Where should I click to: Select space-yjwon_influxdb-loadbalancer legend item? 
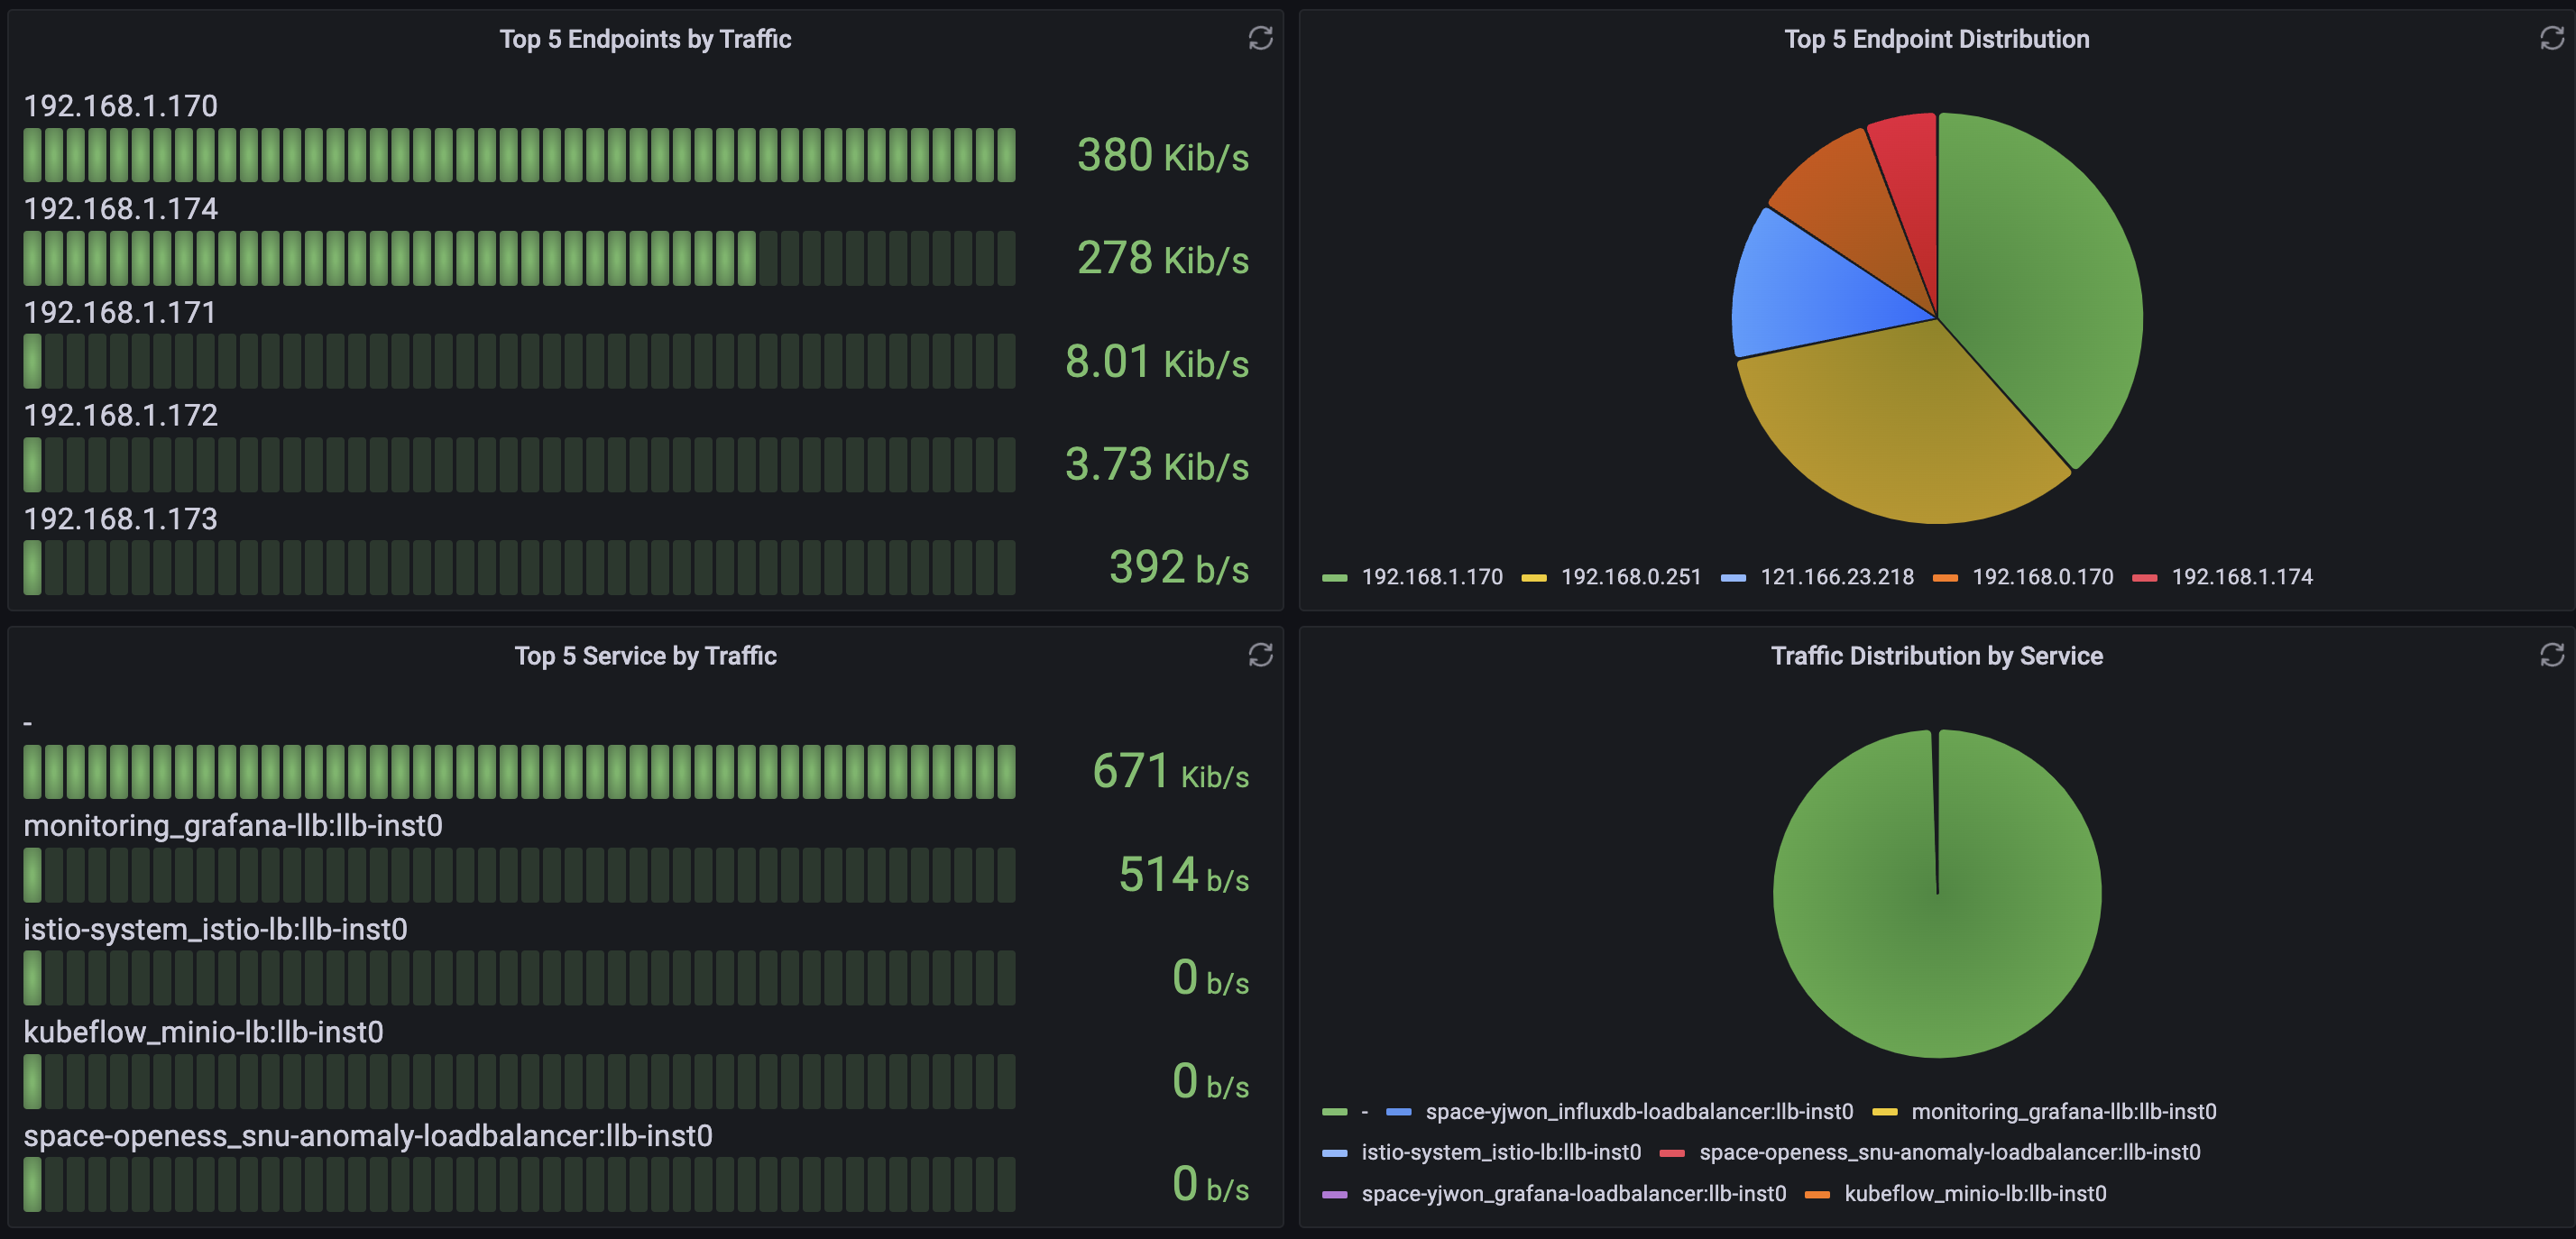click(1638, 1112)
